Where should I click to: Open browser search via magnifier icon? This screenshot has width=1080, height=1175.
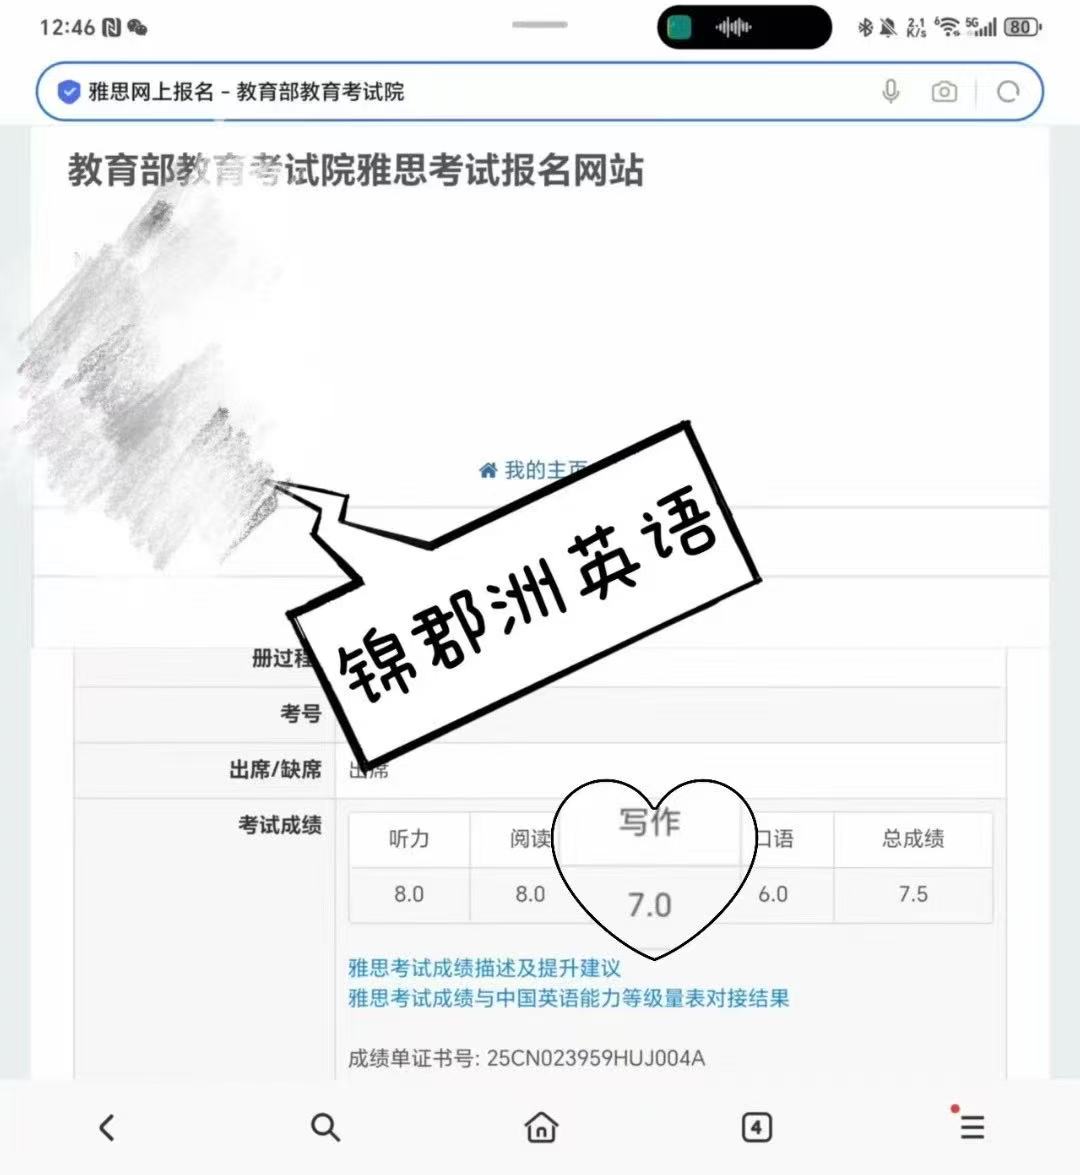[325, 1127]
